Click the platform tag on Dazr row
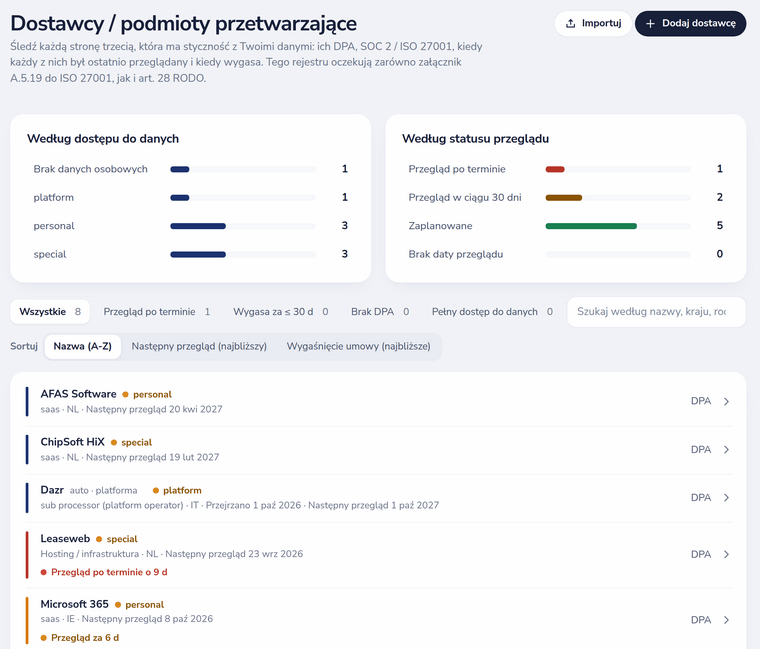Viewport: 760px width, 649px height. coord(177,491)
